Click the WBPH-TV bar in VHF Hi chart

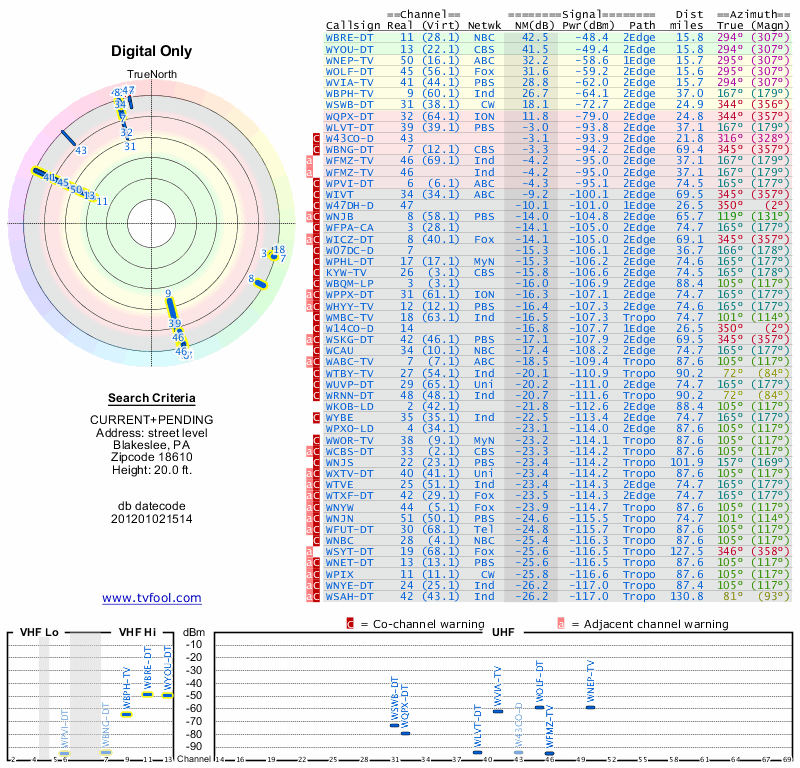click(127, 714)
